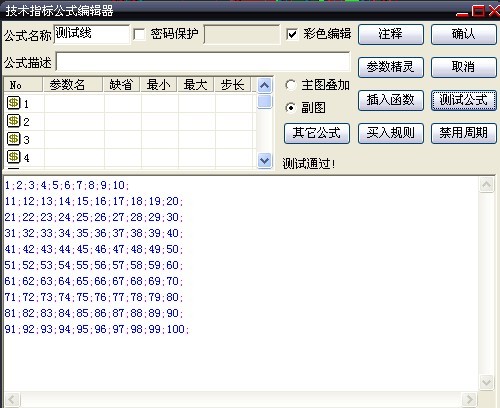Confirm with the 确认 button

tap(464, 34)
